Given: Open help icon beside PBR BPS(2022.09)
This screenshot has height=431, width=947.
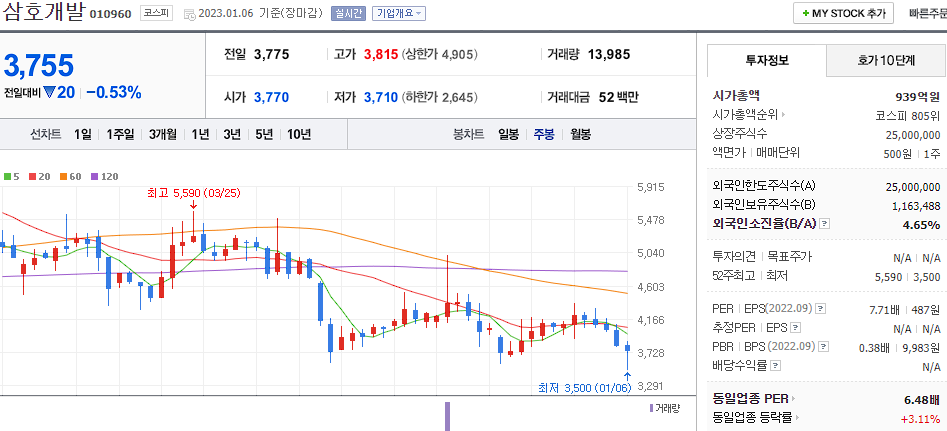Looking at the screenshot, I should (x=823, y=347).
